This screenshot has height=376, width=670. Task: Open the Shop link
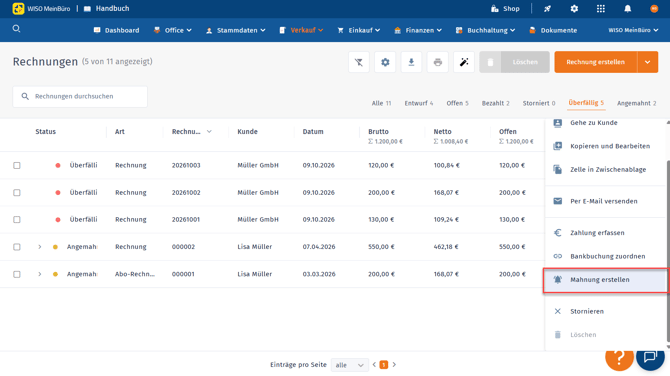(x=505, y=9)
